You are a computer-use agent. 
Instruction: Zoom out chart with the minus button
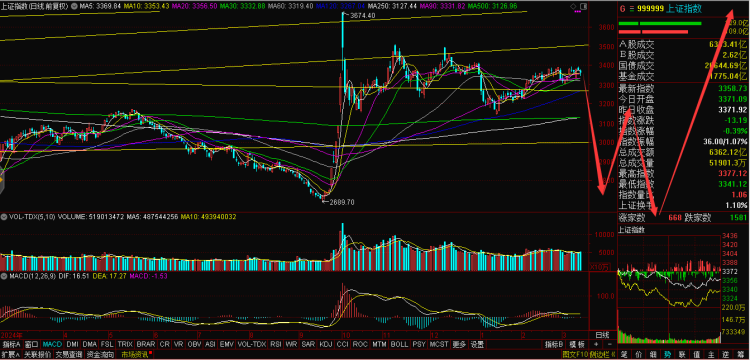pyautogui.click(x=609, y=344)
